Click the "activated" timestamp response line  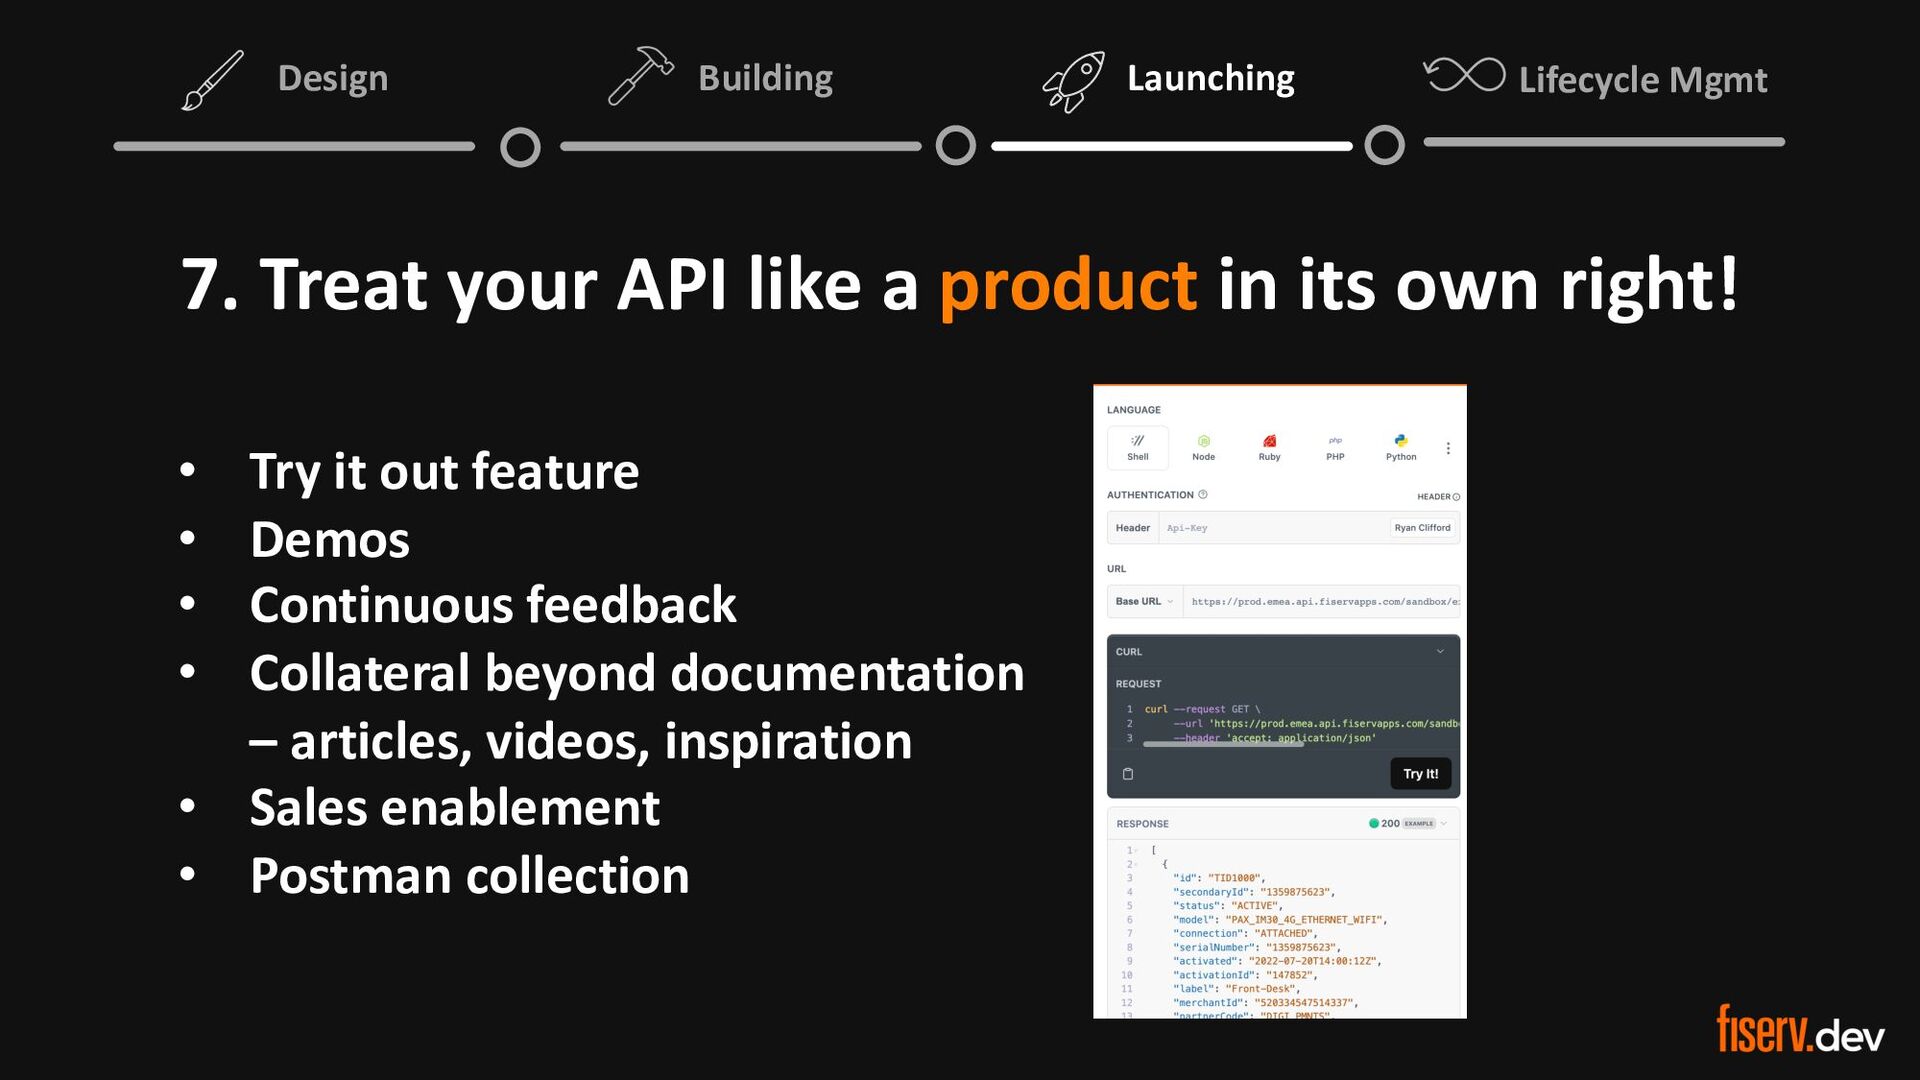coord(1277,961)
